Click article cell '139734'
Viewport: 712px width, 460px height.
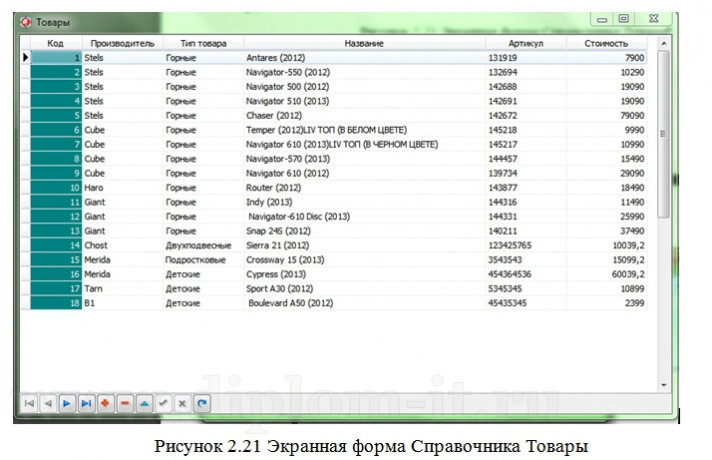point(526,173)
